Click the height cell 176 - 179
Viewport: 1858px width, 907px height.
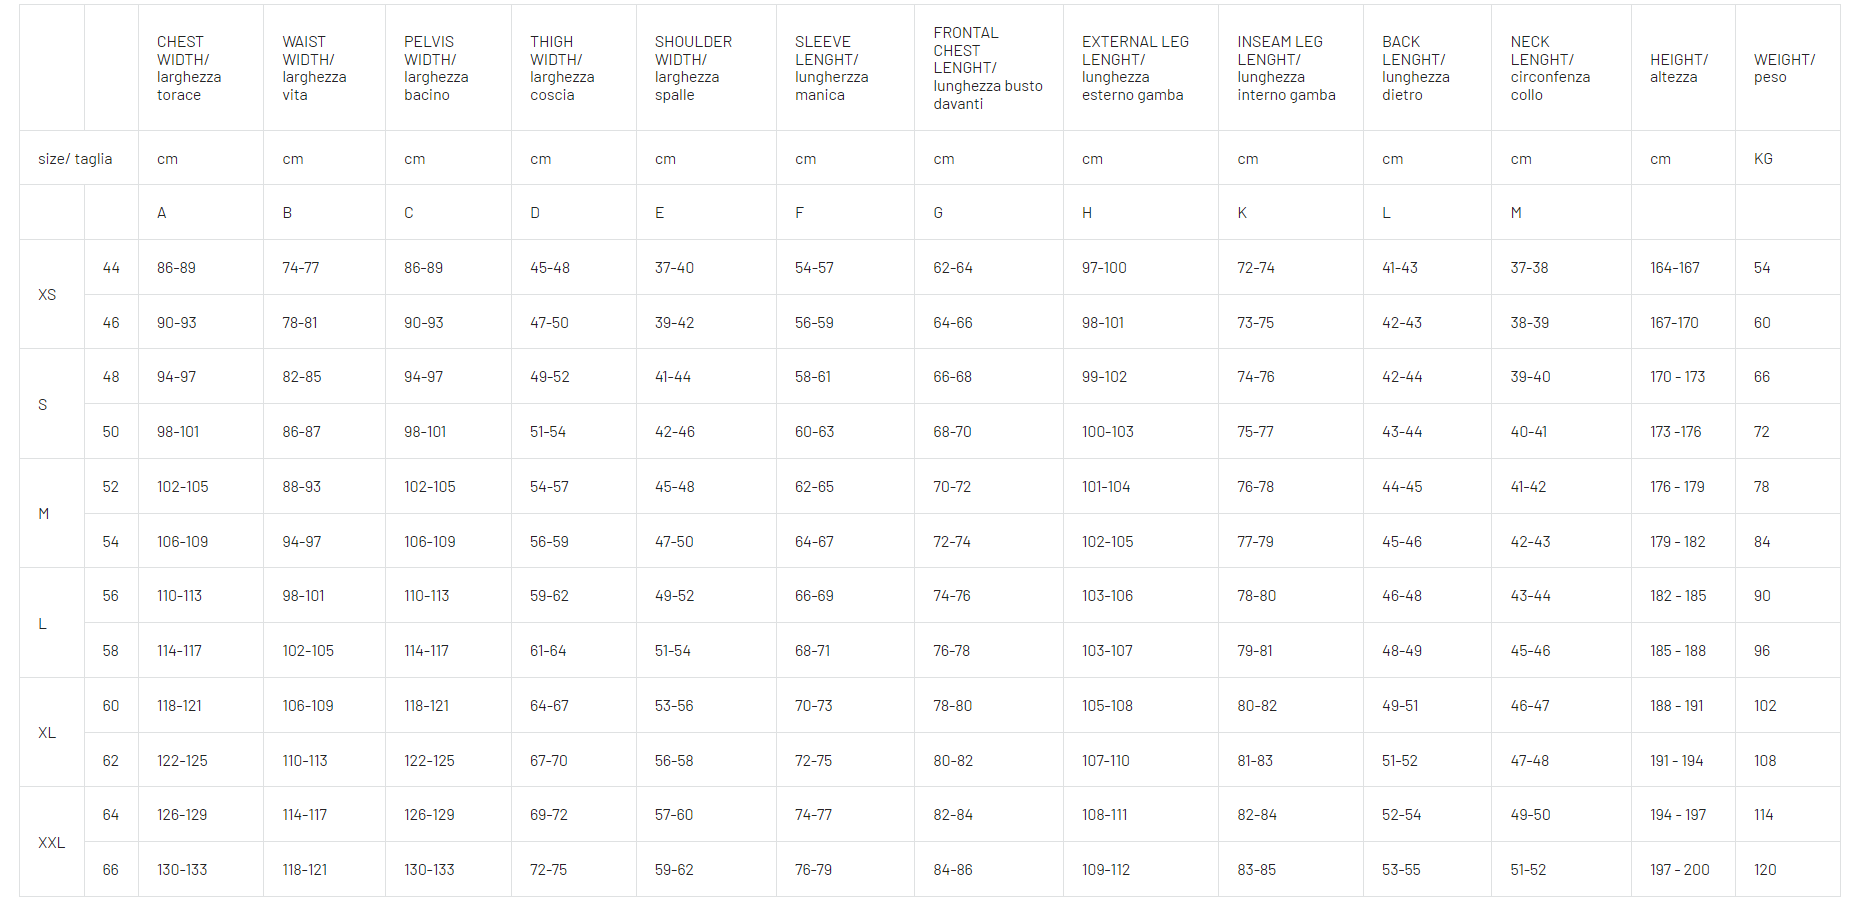pyautogui.click(x=1677, y=487)
